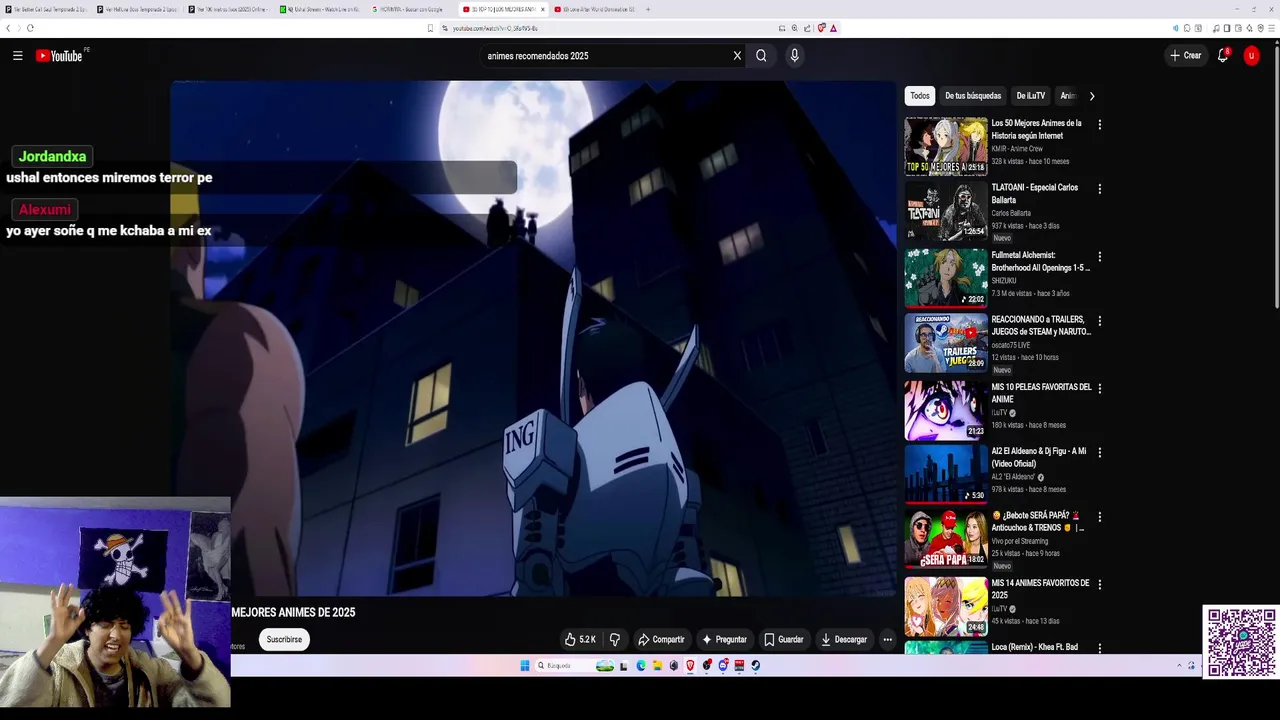The width and height of the screenshot is (1280, 720).
Task: Select the De iLuTV chip
Action: [1030, 96]
